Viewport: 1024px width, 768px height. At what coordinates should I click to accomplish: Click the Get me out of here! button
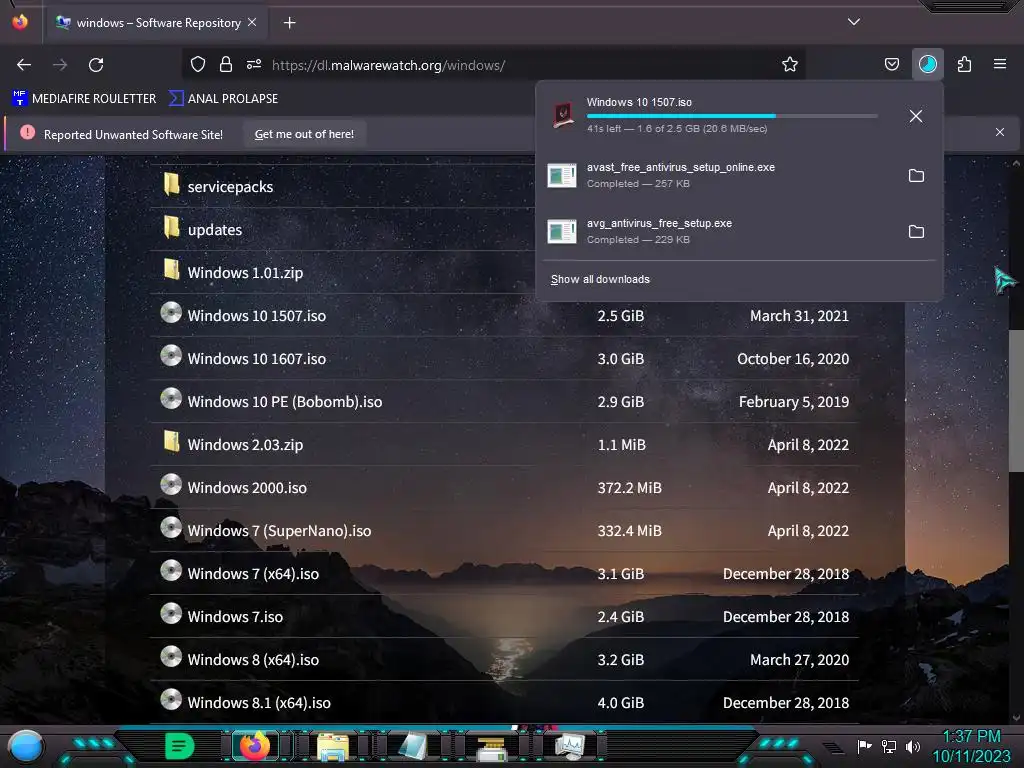click(304, 134)
